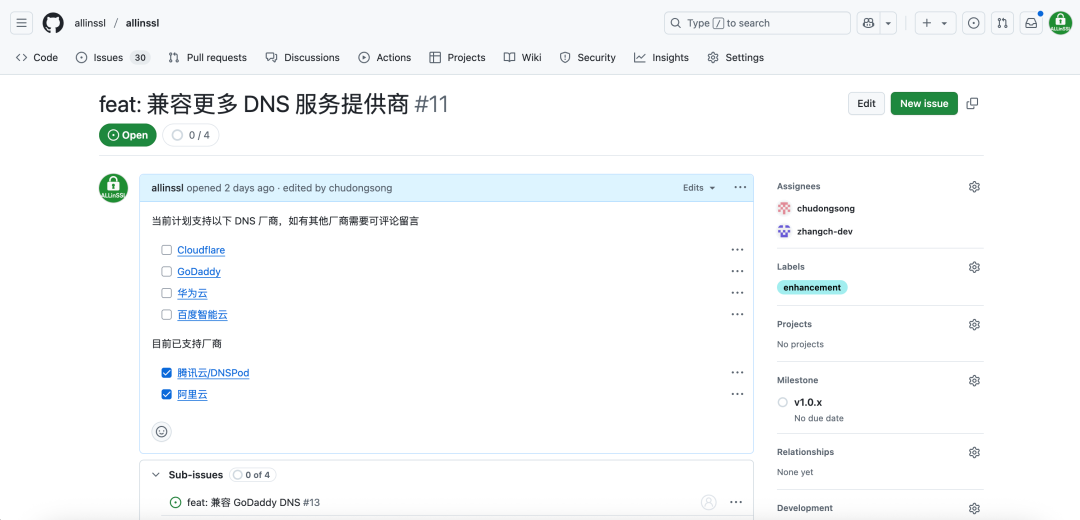
Task: Click the enhancement label
Action: click(812, 287)
